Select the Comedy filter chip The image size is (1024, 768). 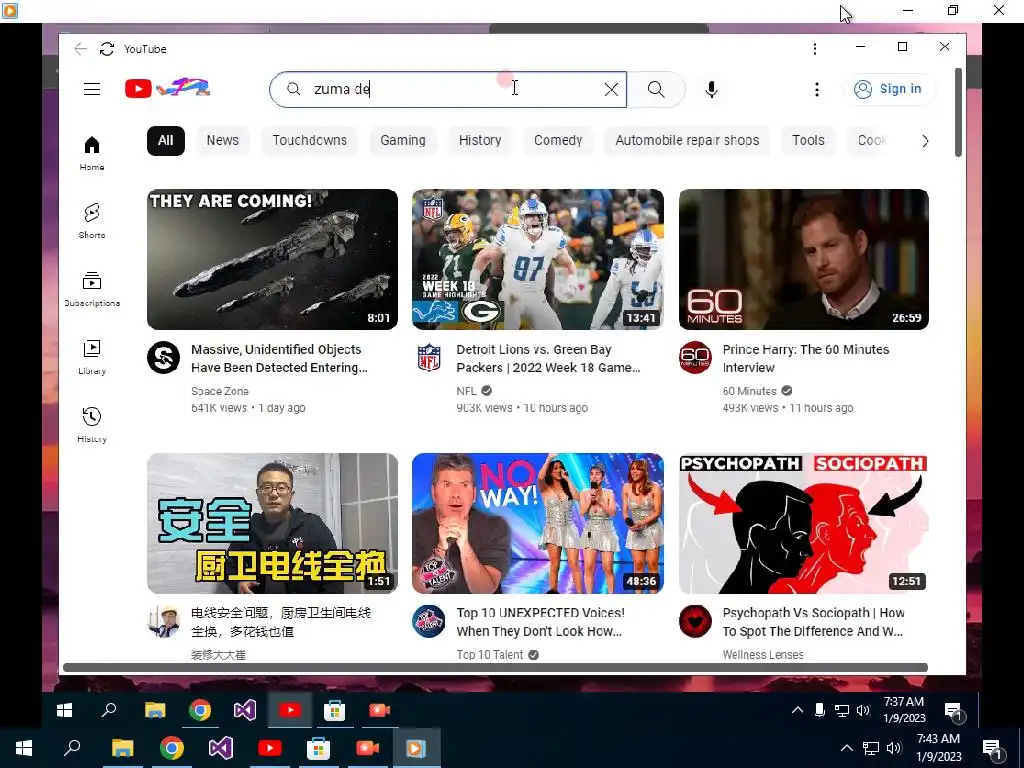point(558,140)
